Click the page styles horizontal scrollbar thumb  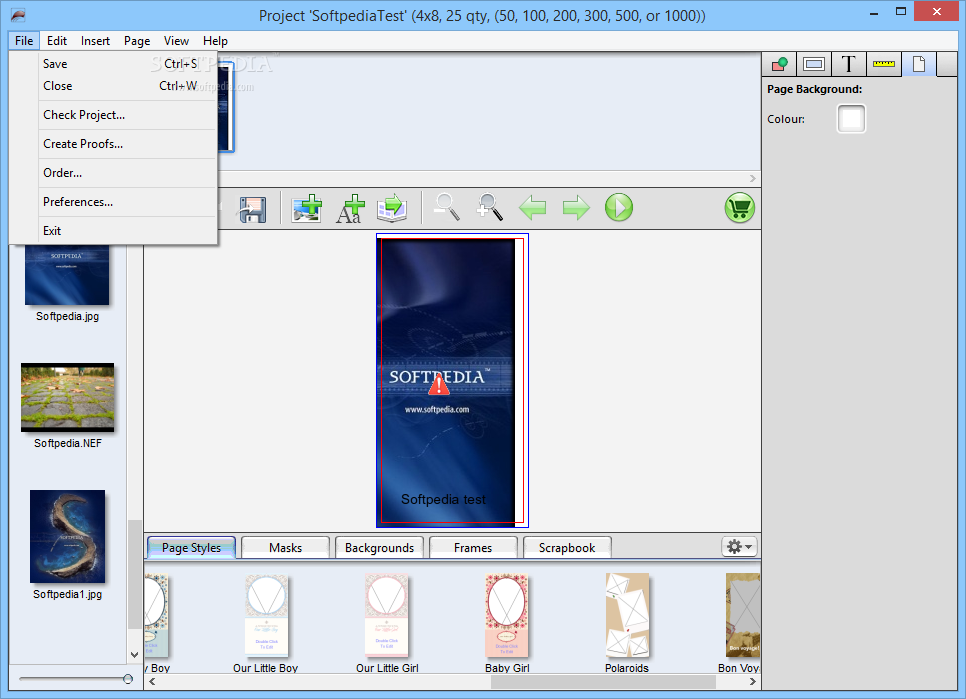click(603, 682)
